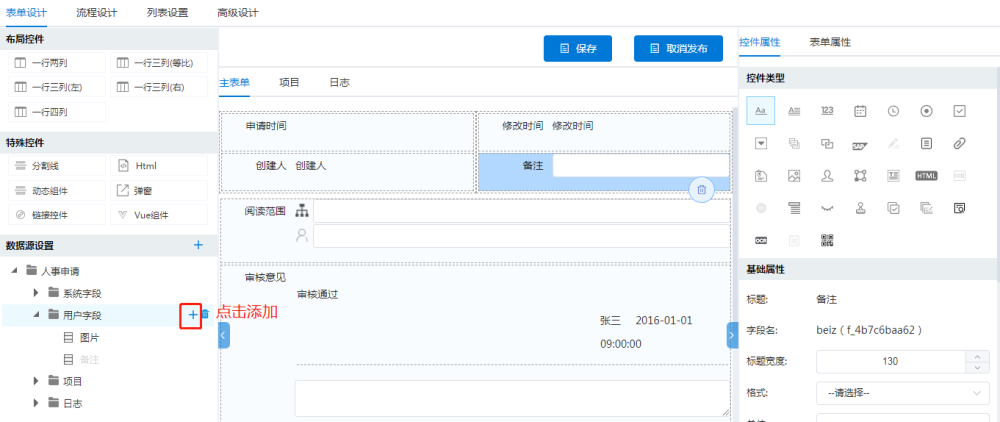Image resolution: width=1000 pixels, height=422 pixels.
Task: Open the 表单属性 tab
Action: (x=829, y=42)
